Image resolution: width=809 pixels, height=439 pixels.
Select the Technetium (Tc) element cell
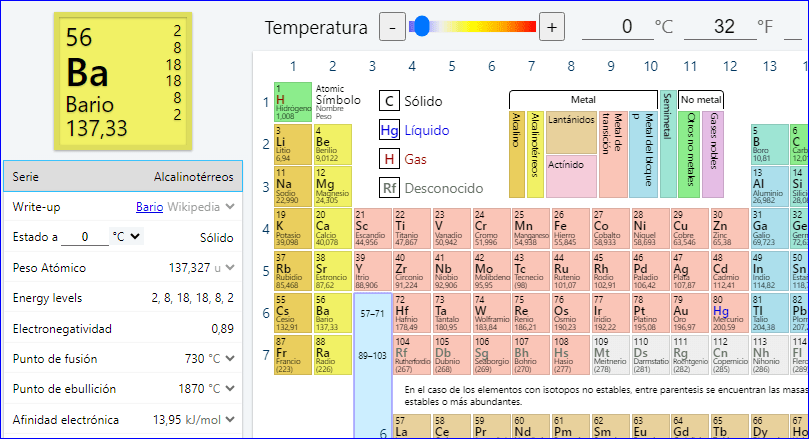pyautogui.click(x=531, y=270)
